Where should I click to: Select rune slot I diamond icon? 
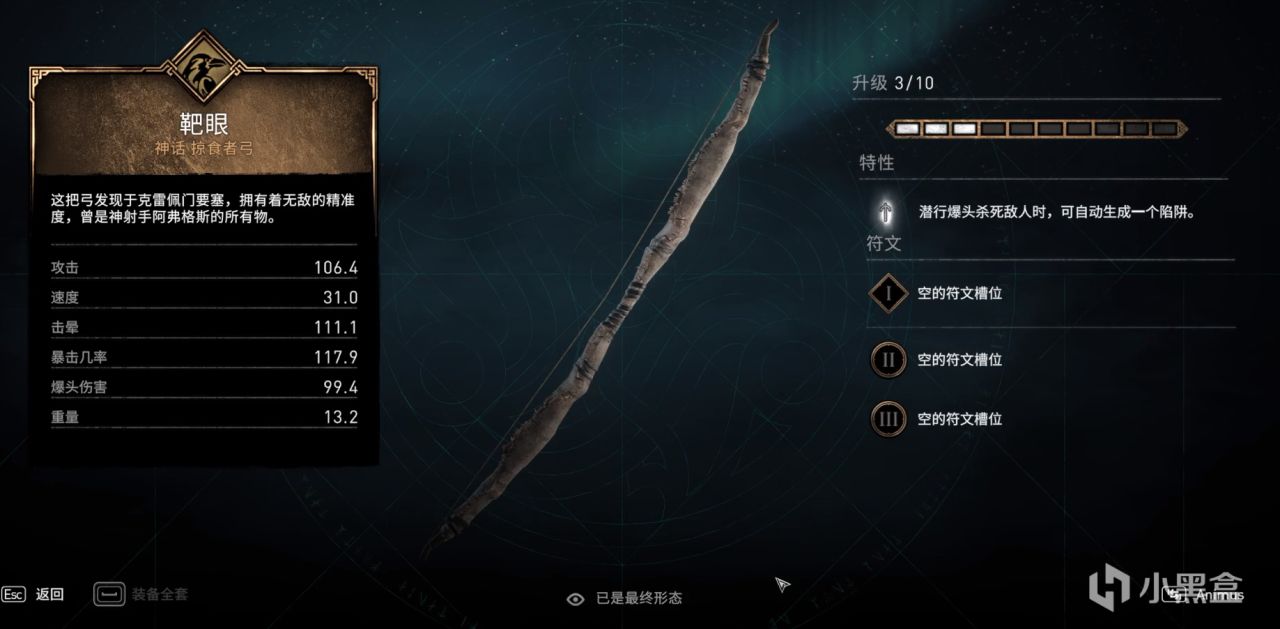tap(887, 294)
